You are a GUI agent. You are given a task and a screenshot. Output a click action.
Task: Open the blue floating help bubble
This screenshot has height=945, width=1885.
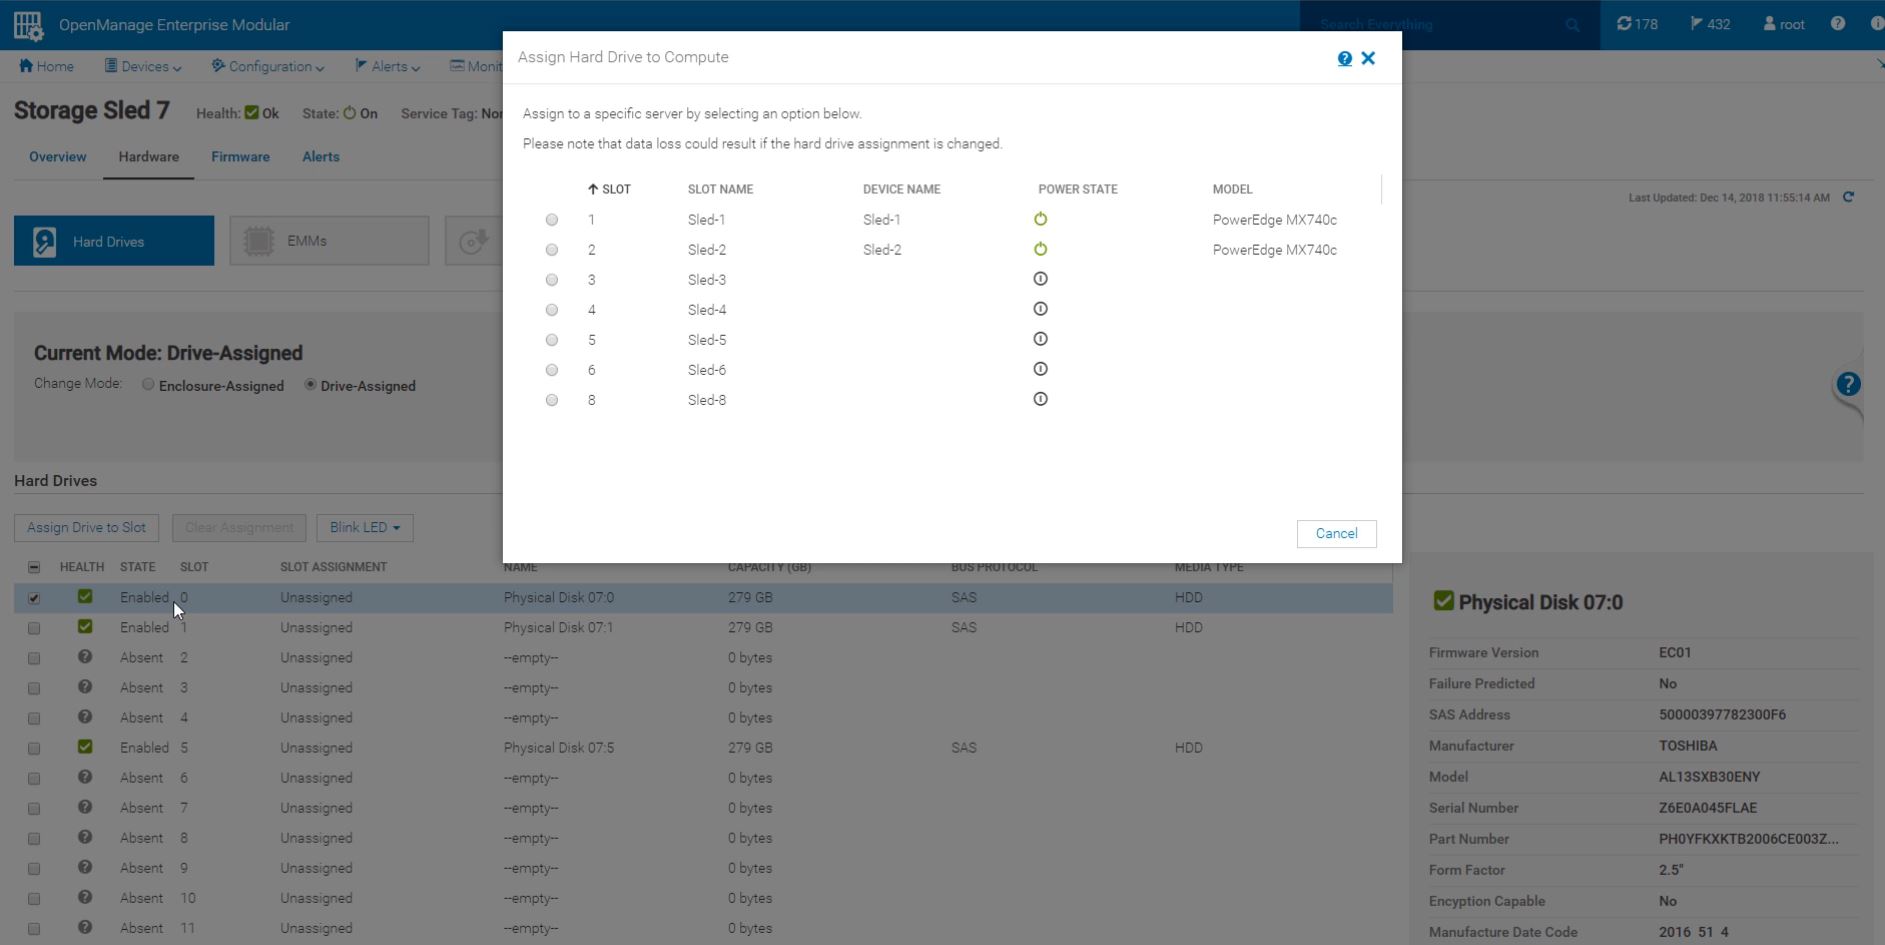point(1848,384)
